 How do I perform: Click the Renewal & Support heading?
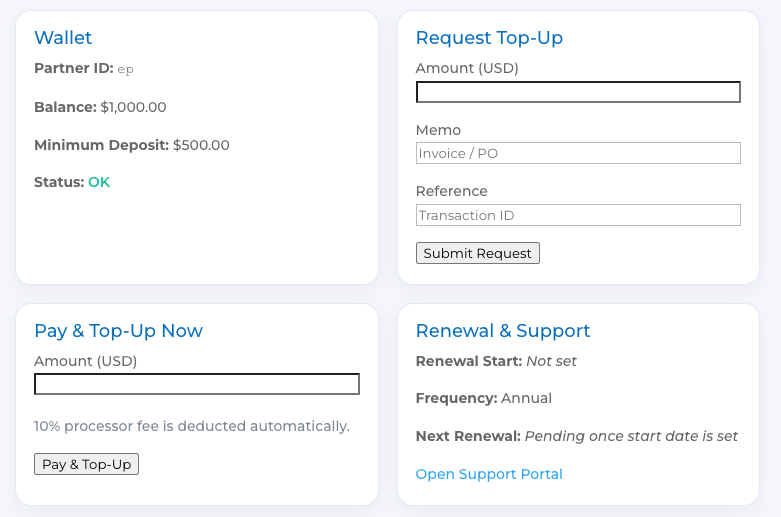click(502, 331)
